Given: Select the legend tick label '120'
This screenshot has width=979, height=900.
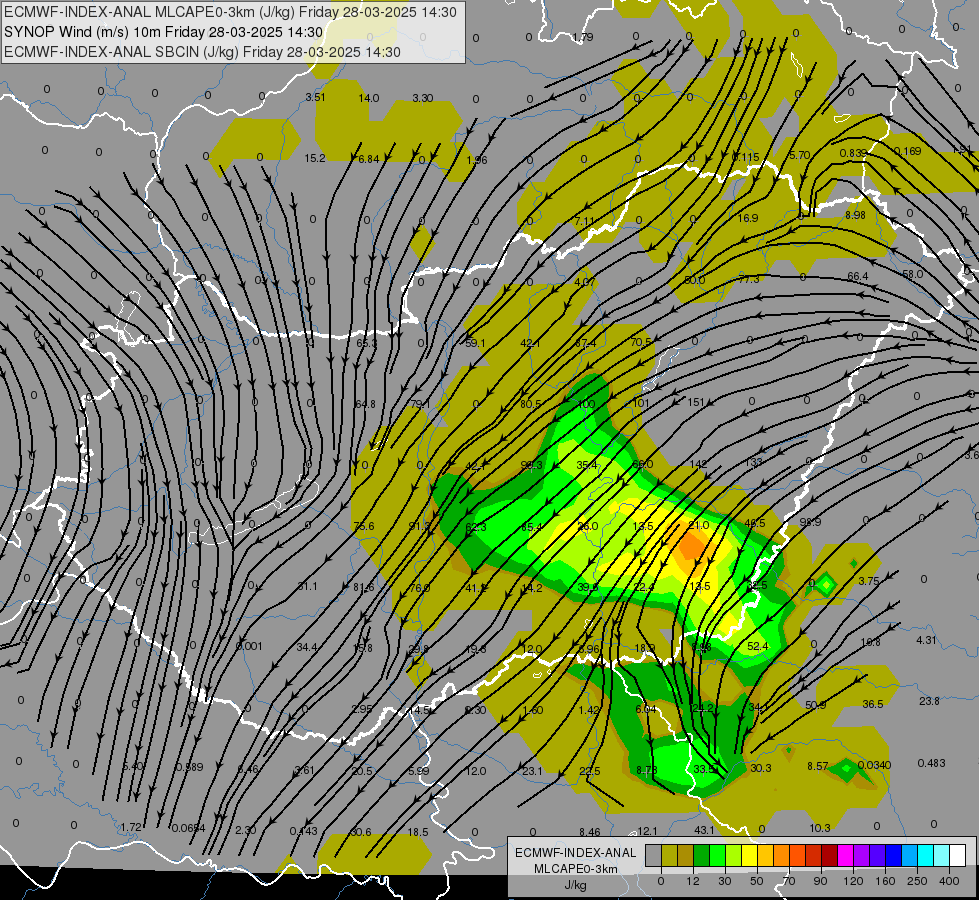Looking at the screenshot, I should 854,881.
